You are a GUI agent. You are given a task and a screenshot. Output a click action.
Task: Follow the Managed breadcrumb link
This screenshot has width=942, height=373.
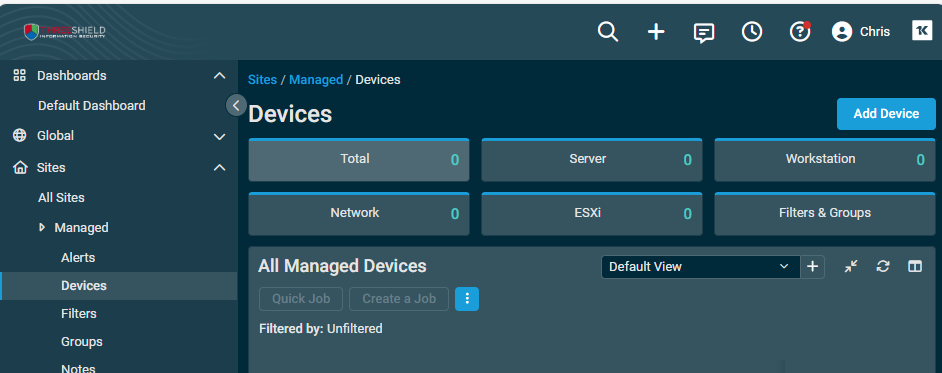click(x=316, y=79)
